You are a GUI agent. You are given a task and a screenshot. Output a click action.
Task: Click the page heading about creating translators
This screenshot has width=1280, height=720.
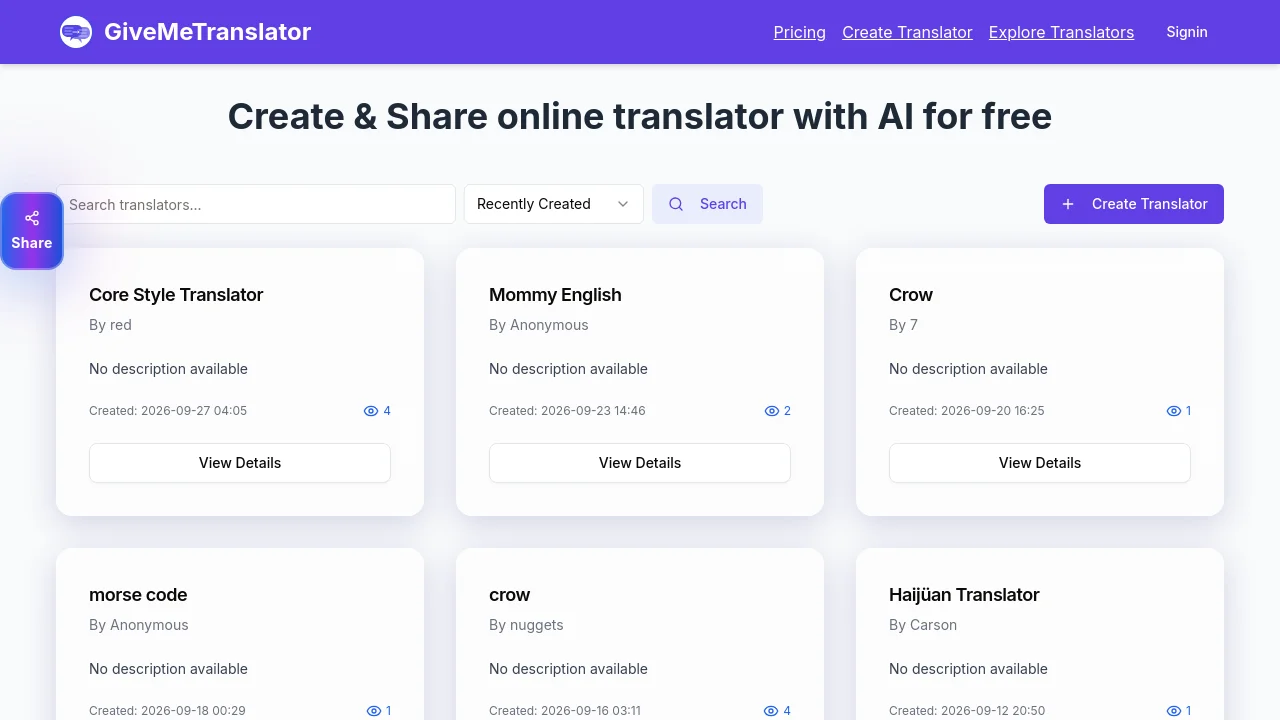tap(640, 116)
